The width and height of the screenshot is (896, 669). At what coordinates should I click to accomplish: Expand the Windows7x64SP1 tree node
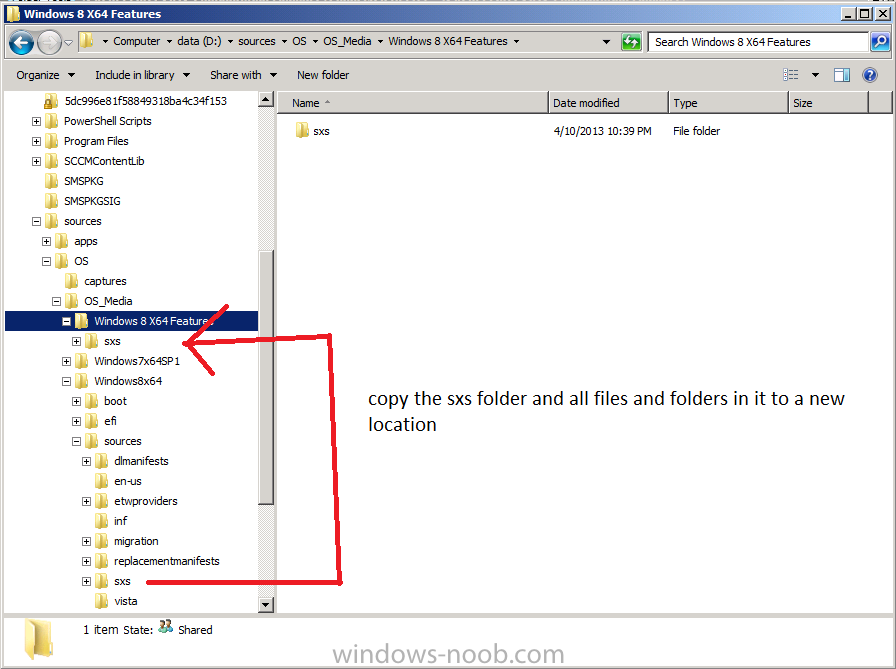coord(67,361)
